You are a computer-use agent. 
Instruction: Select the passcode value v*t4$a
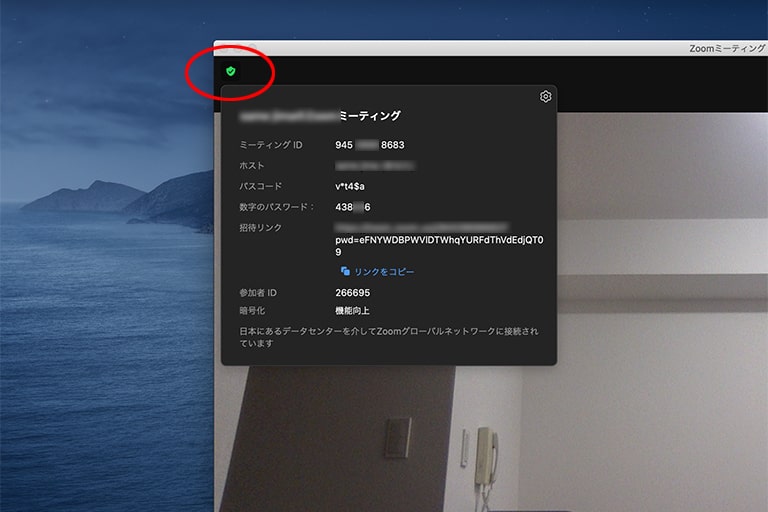[x=350, y=186]
